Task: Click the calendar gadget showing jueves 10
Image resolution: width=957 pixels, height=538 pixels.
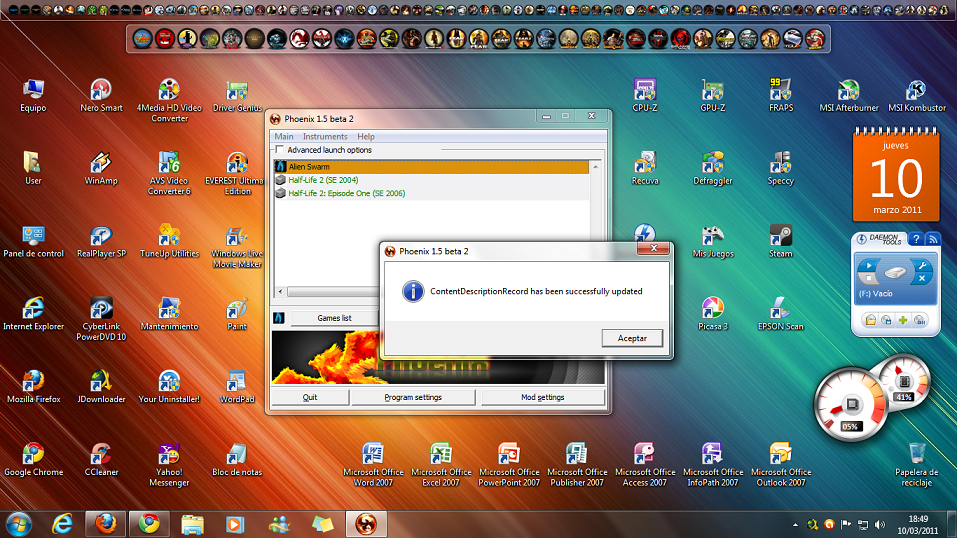Action: 896,176
